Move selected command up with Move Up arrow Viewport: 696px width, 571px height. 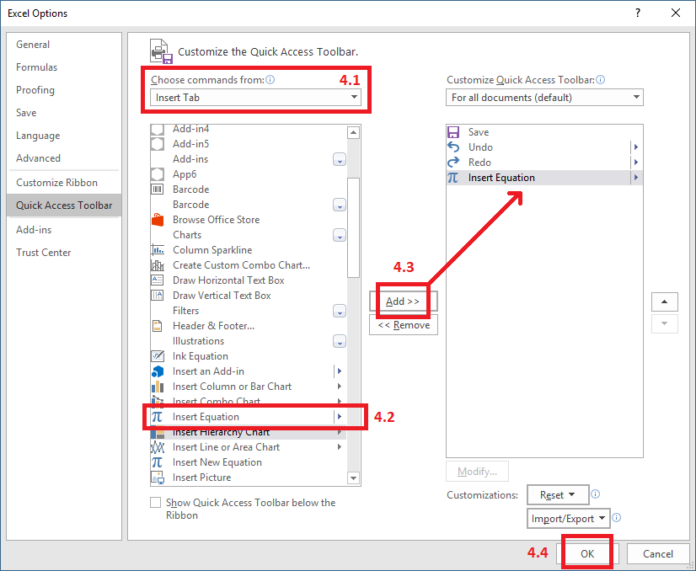coord(664,302)
